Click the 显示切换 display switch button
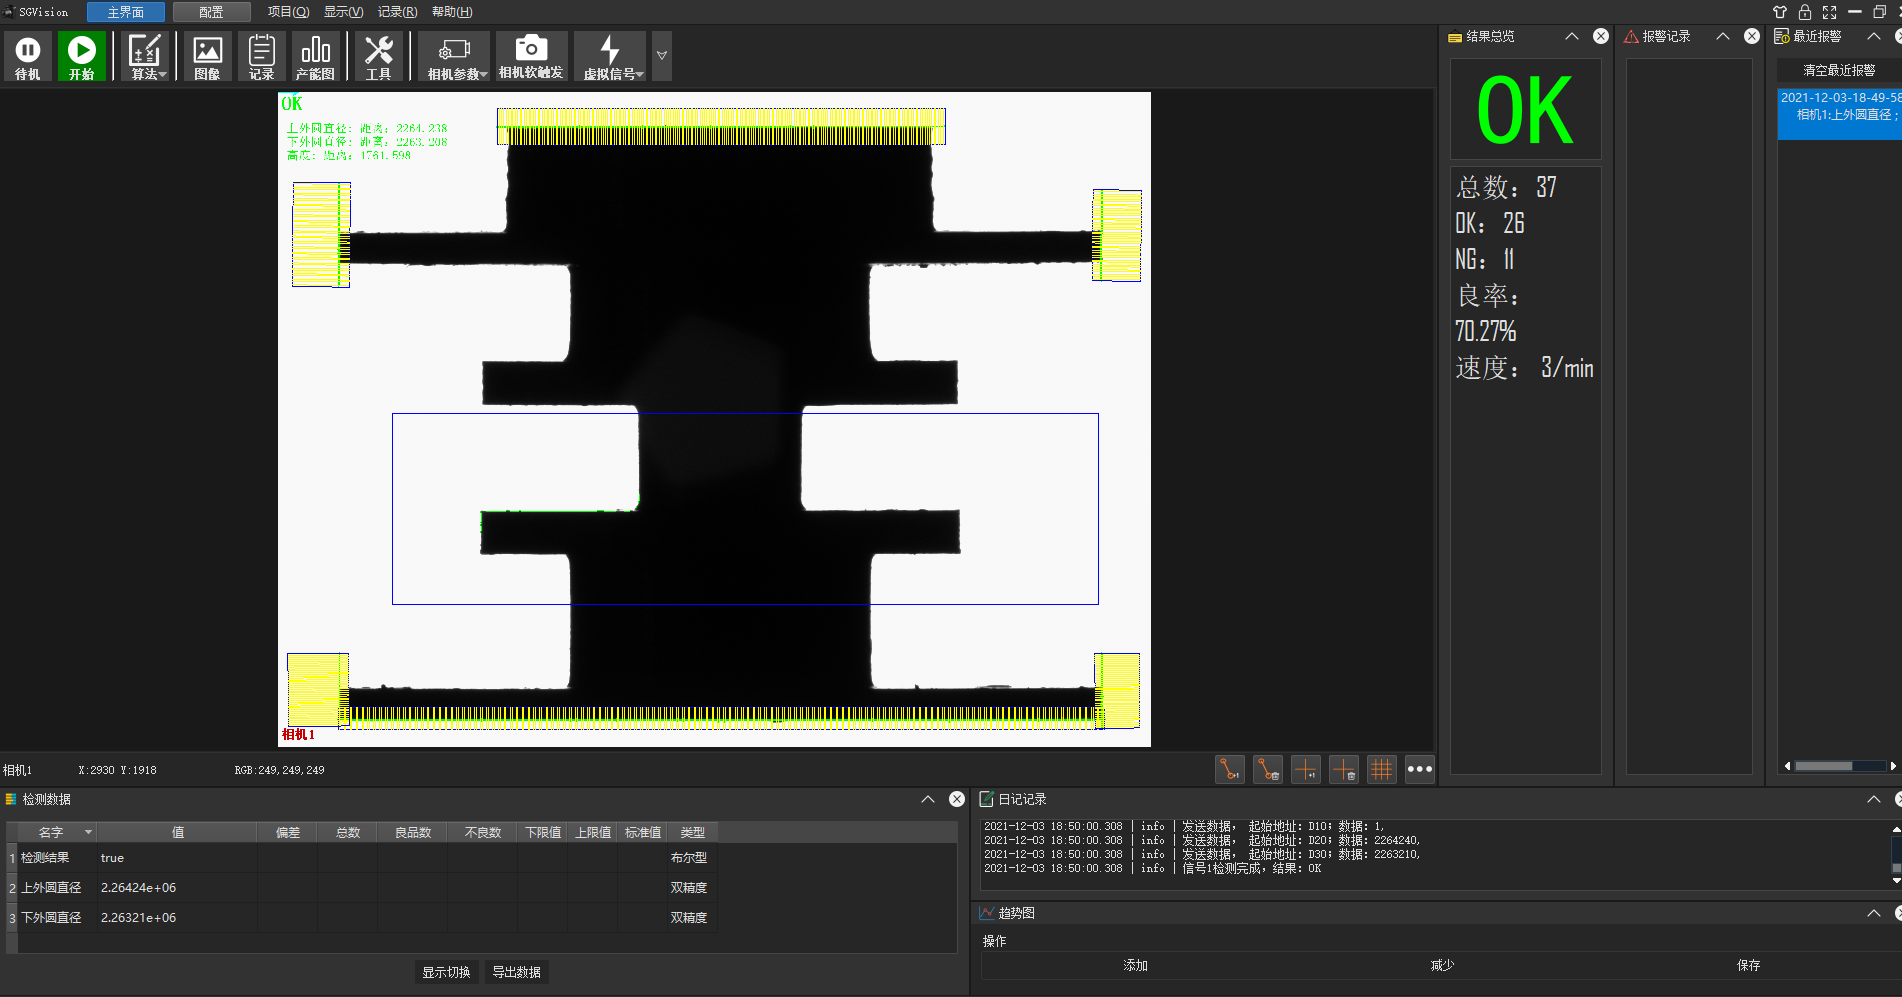 tap(446, 972)
